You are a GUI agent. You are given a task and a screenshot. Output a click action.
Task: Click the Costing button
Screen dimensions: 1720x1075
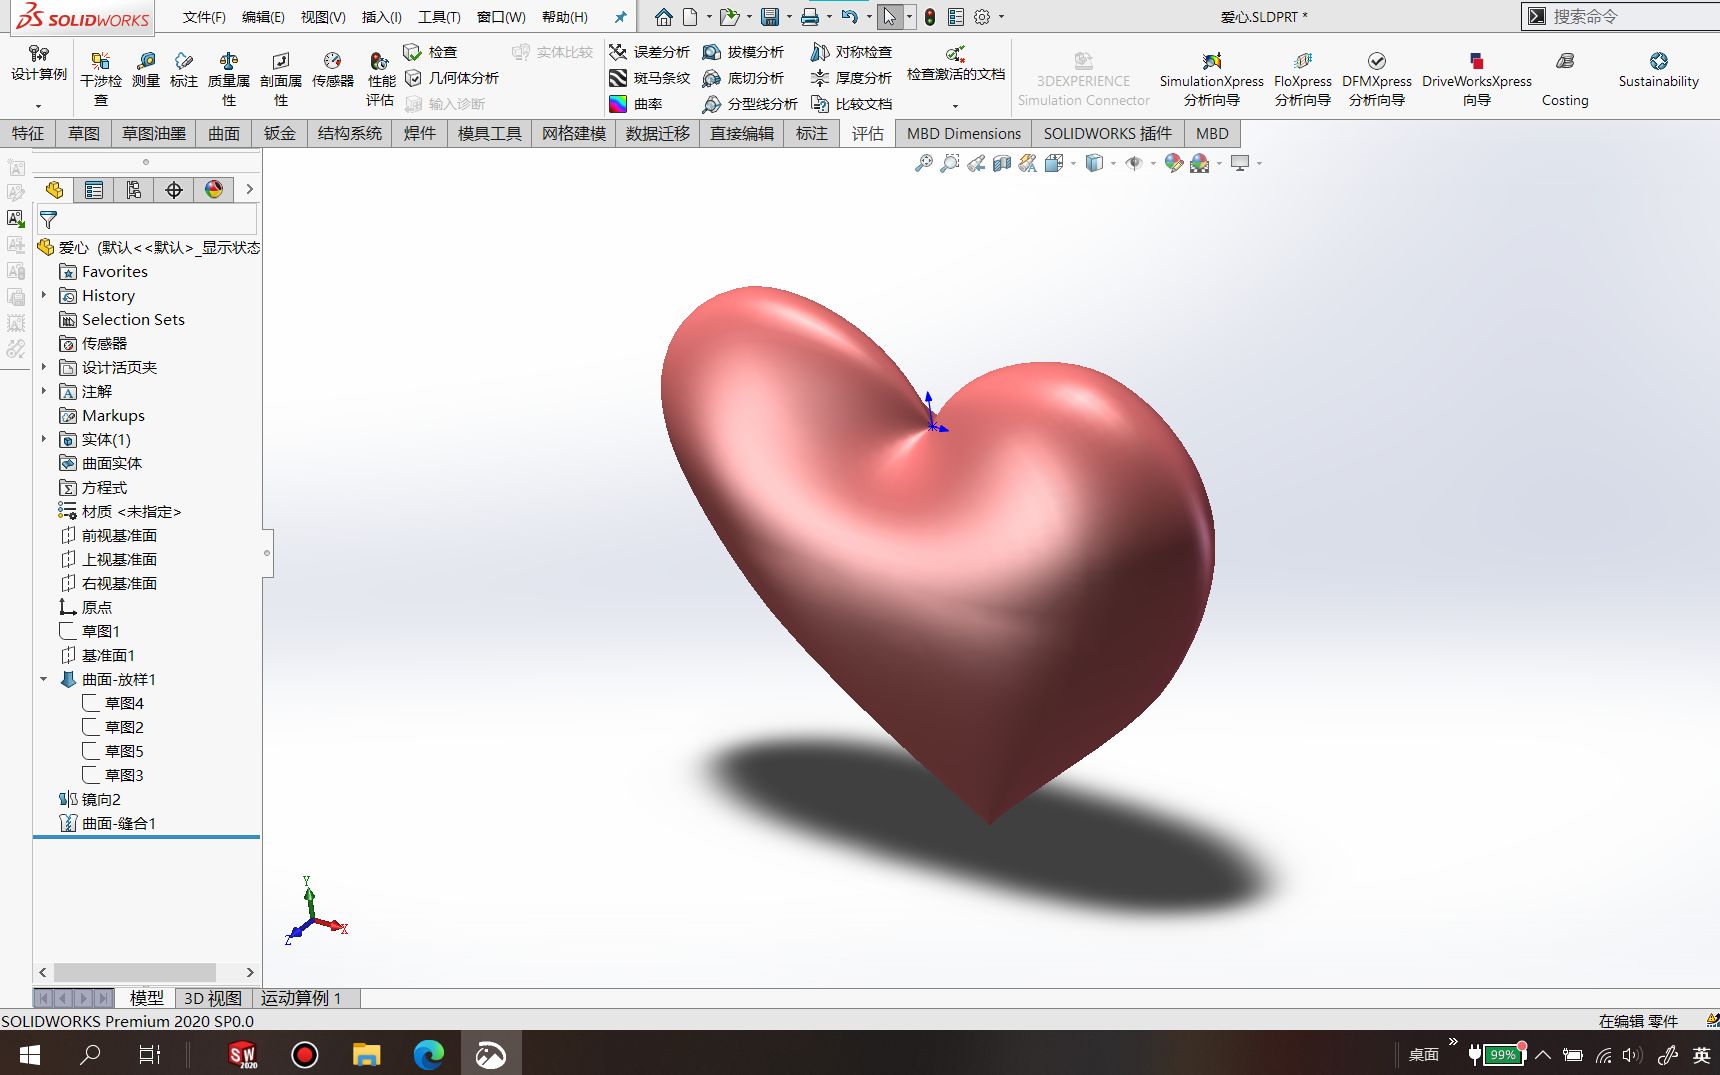(1564, 78)
